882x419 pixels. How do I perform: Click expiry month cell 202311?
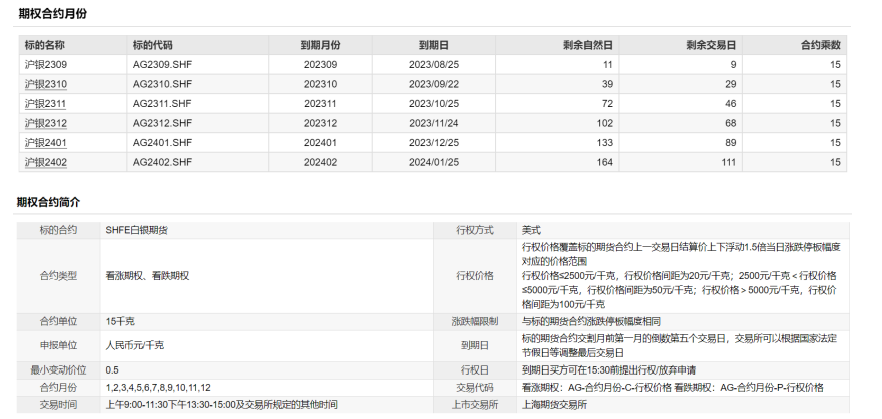(321, 104)
